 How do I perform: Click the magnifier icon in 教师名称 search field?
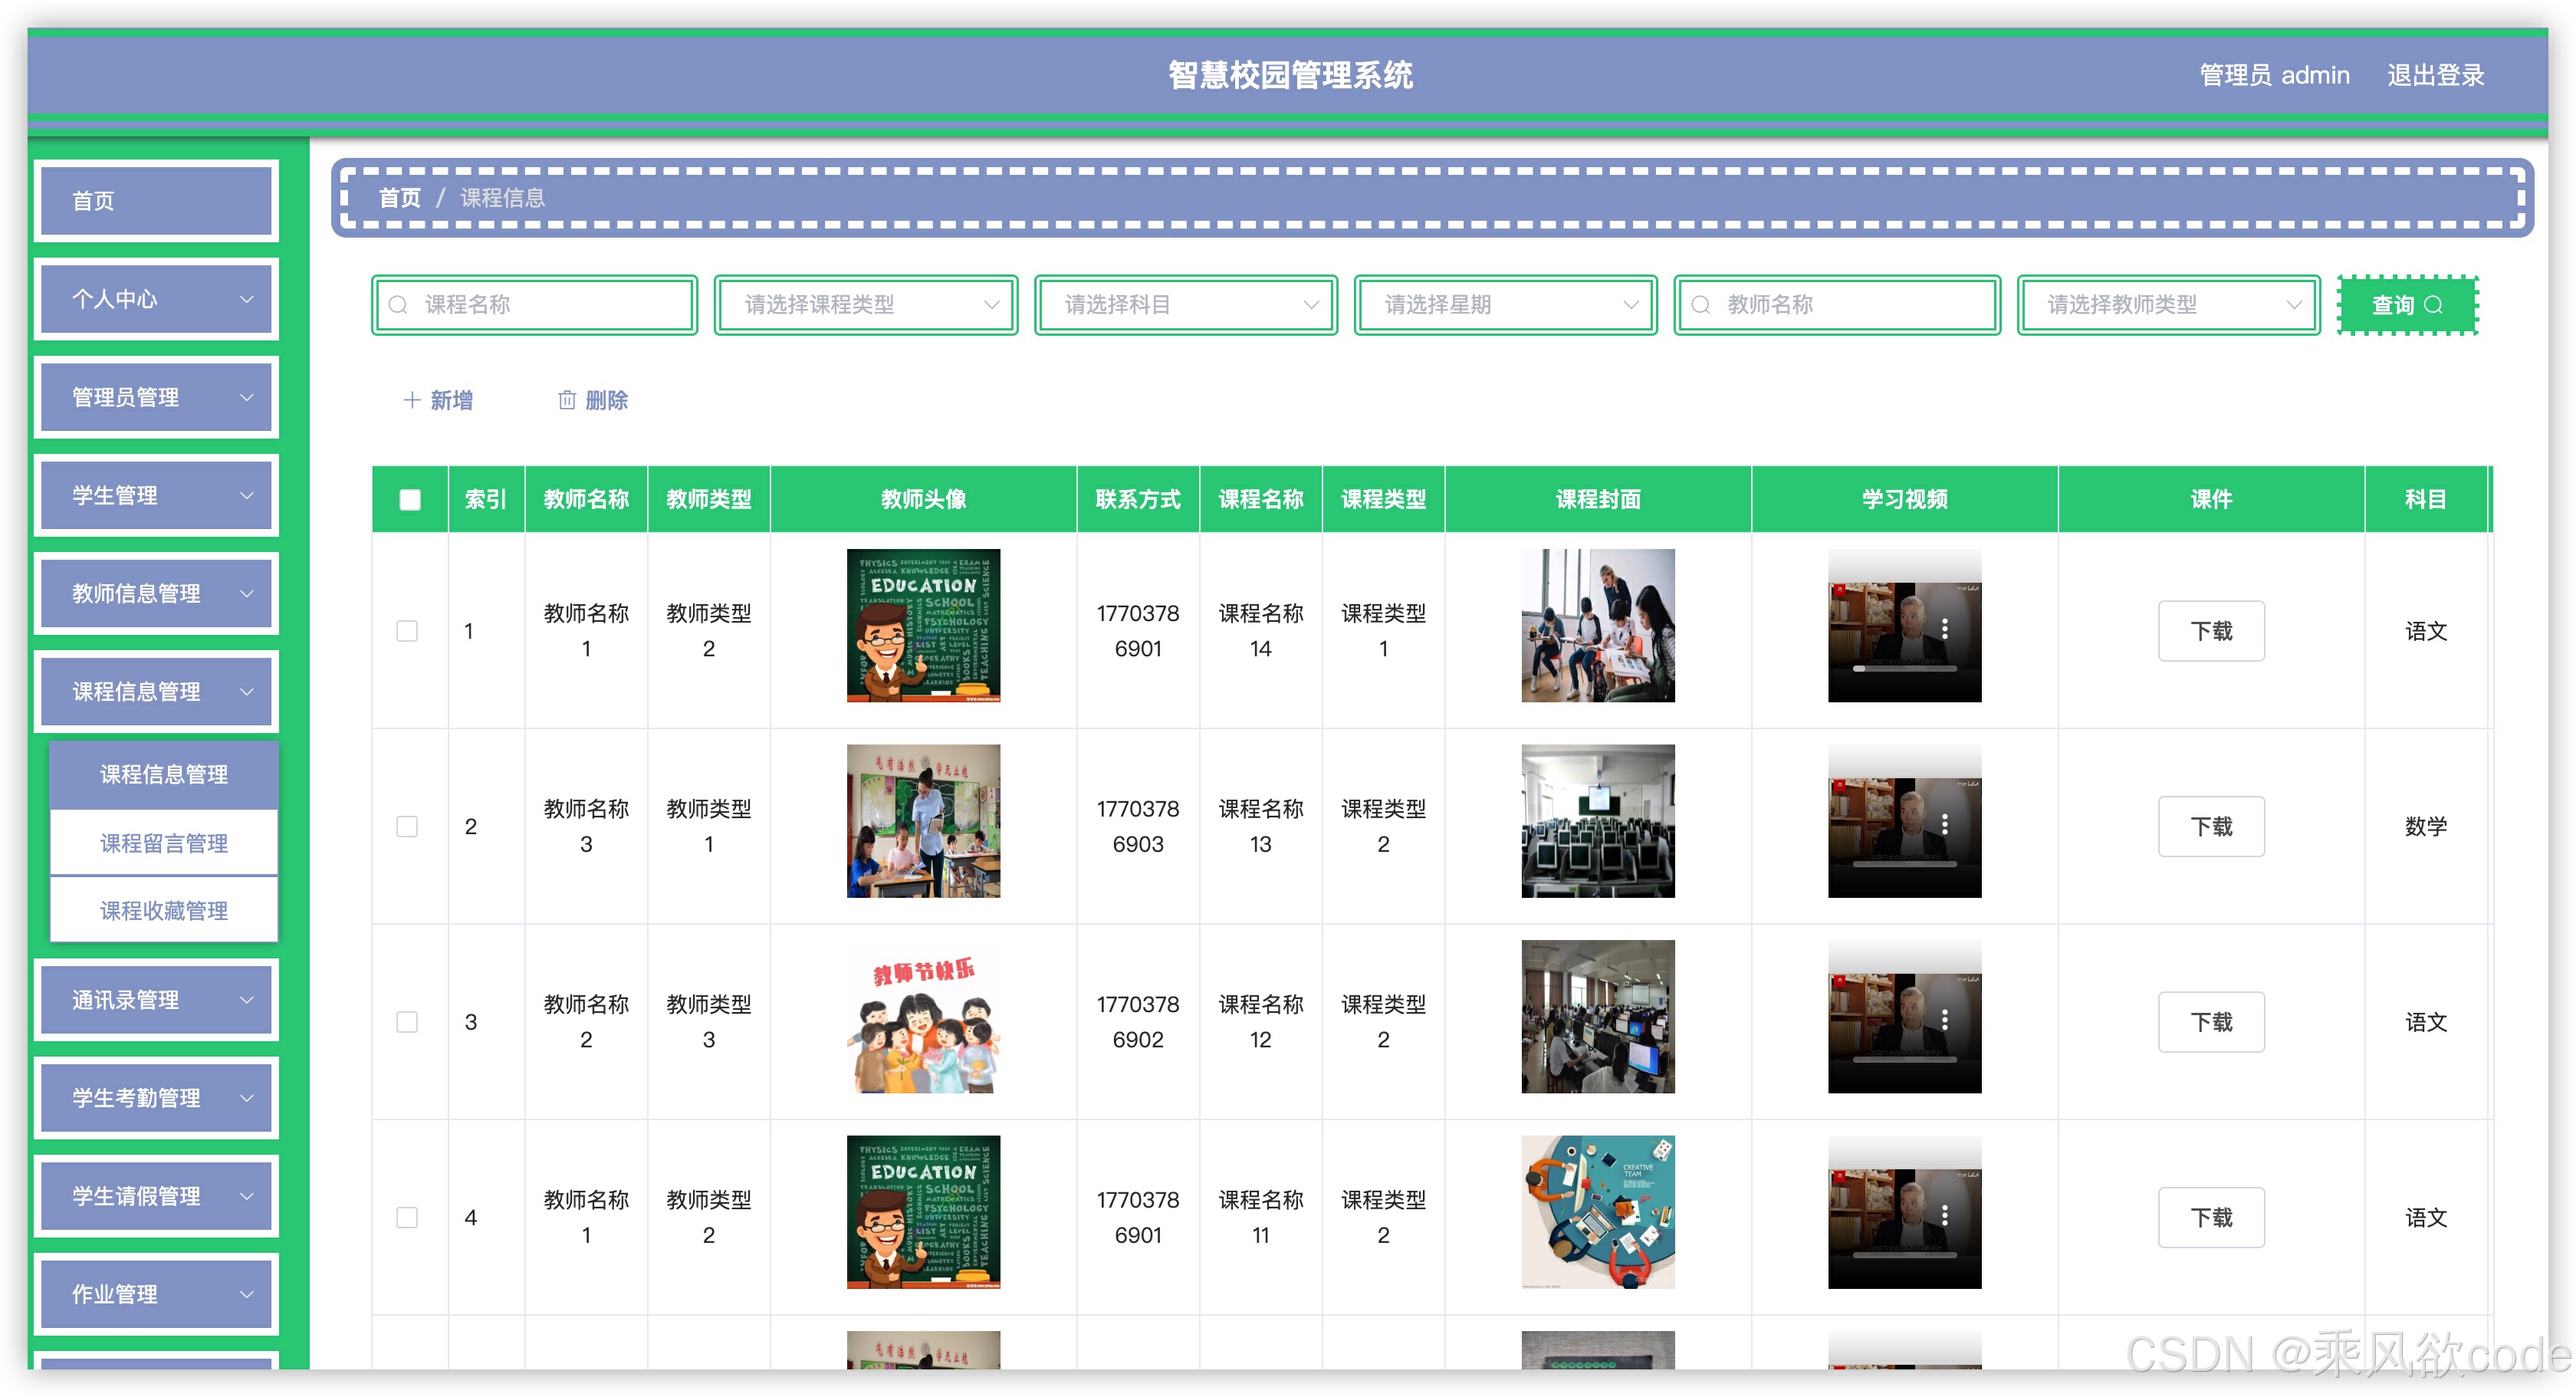pos(1700,305)
